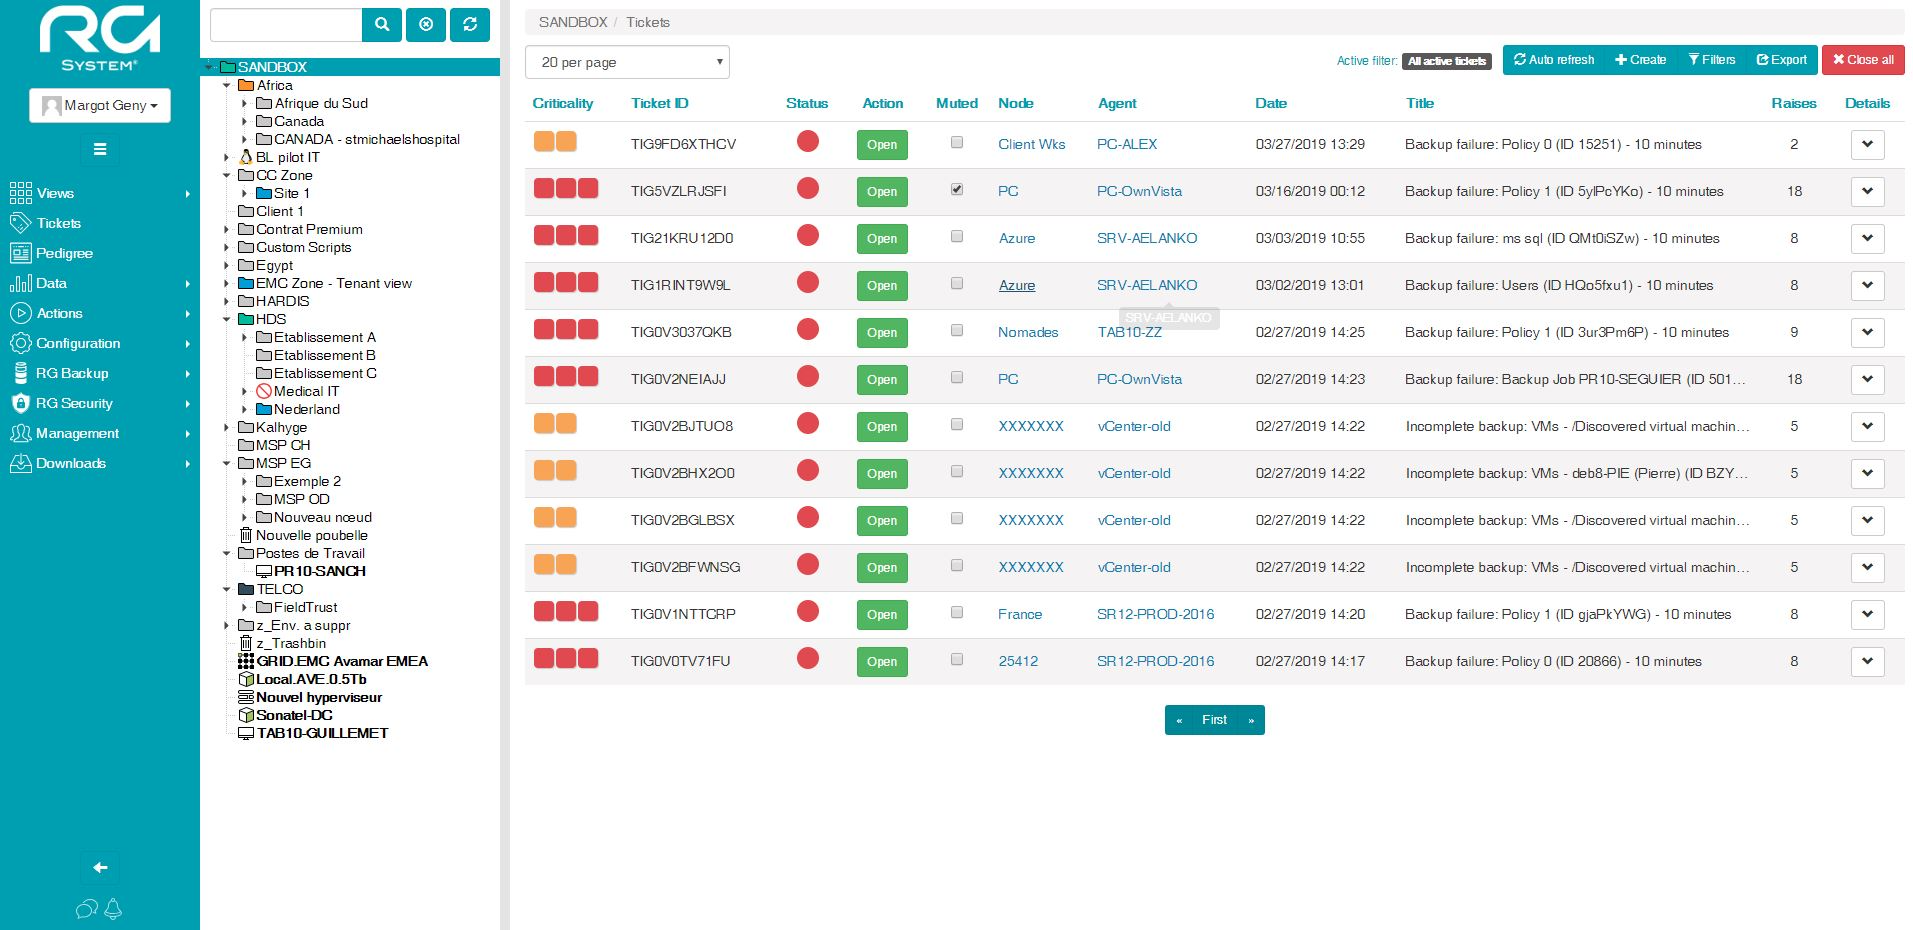The image size is (1913, 930).
Task: Click the GRID.EMC Avamar EMEA grid icon
Action: pyautogui.click(x=246, y=661)
